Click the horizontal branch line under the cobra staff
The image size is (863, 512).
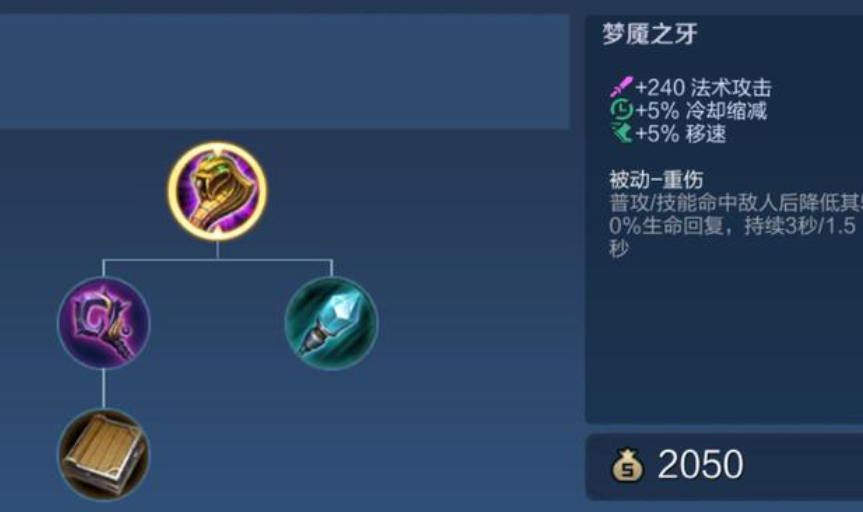tap(217, 259)
